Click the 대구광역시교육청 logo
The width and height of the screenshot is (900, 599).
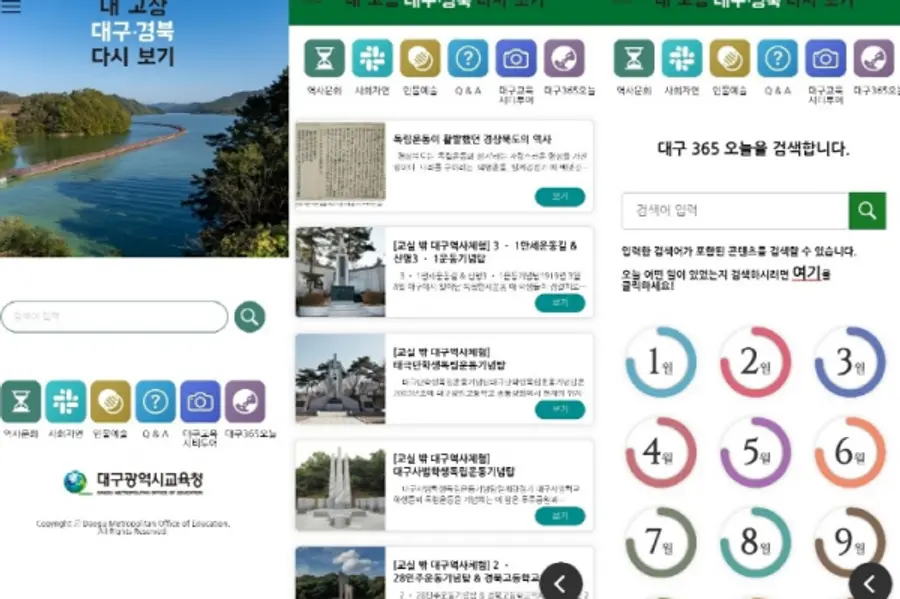click(x=133, y=482)
